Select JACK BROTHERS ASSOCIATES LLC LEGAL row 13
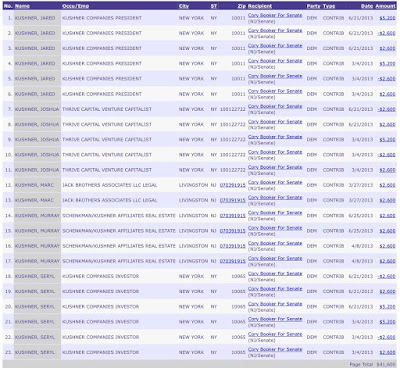 click(110, 200)
